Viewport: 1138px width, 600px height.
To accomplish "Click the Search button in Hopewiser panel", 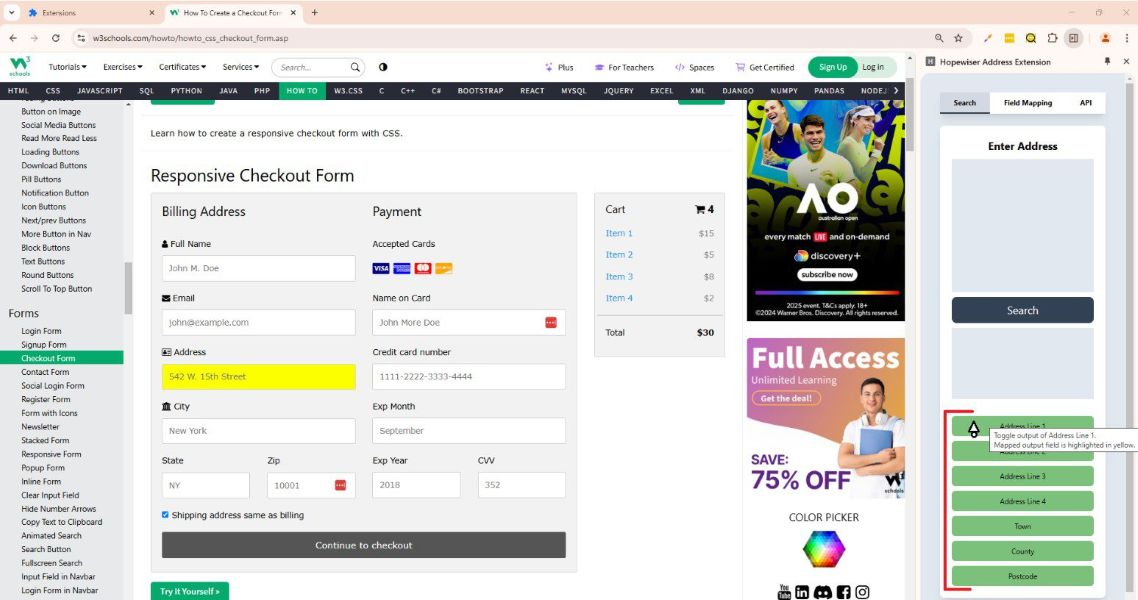I will tap(1022, 310).
